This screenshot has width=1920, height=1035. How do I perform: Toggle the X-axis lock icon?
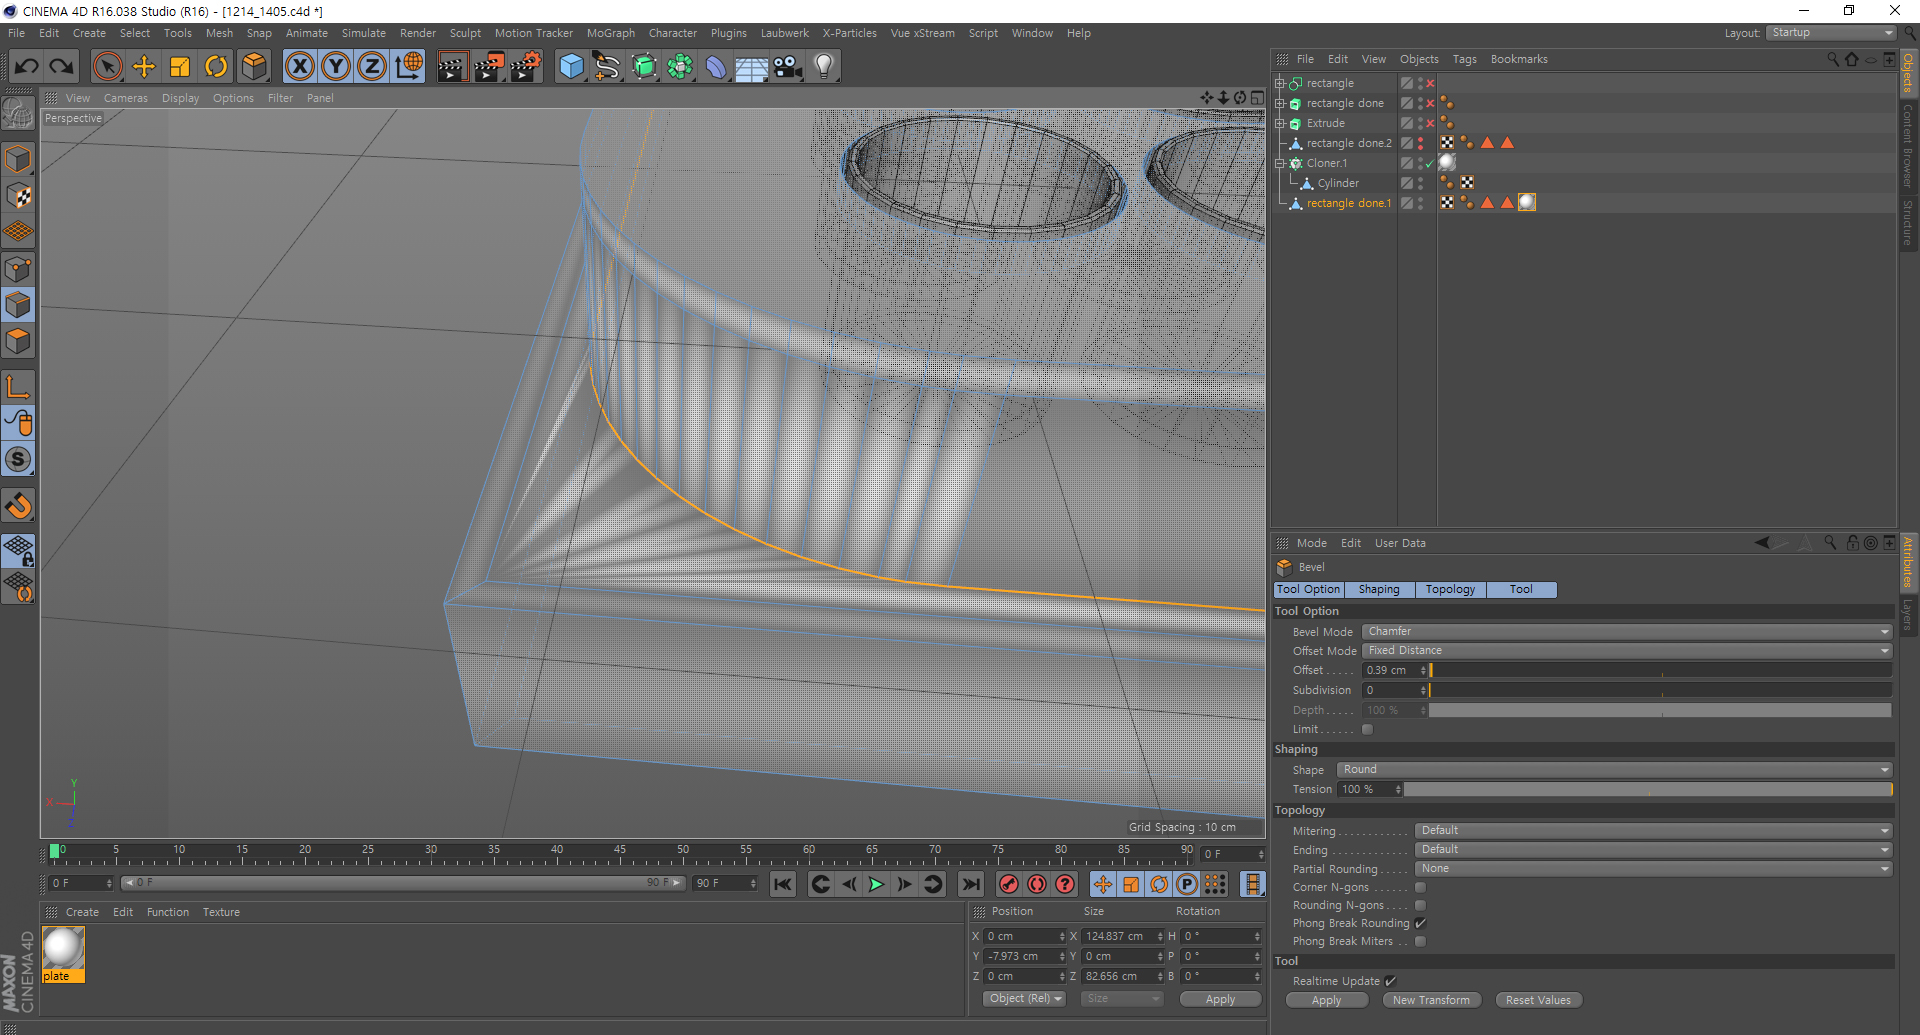tap(299, 67)
